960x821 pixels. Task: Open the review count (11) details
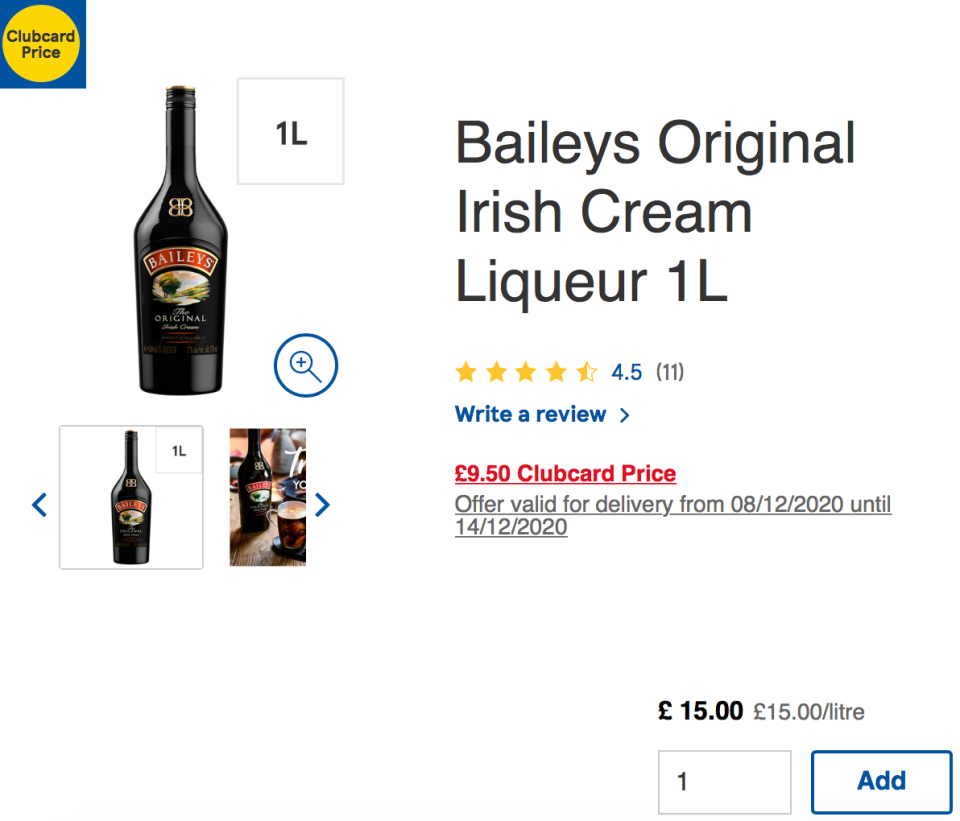670,372
